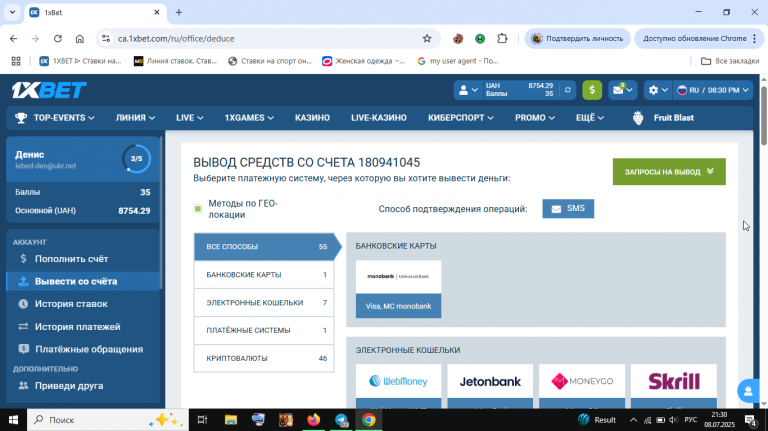Go back with the browser back arrow
768x431 pixels.
pos(13,39)
